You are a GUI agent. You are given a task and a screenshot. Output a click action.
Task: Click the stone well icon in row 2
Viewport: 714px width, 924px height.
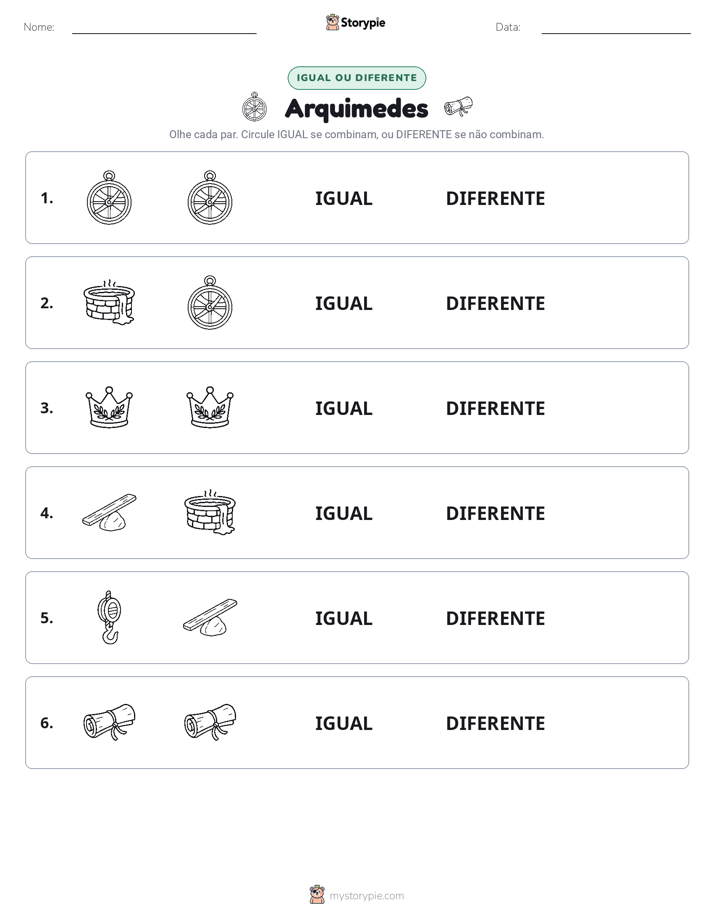[110, 302]
